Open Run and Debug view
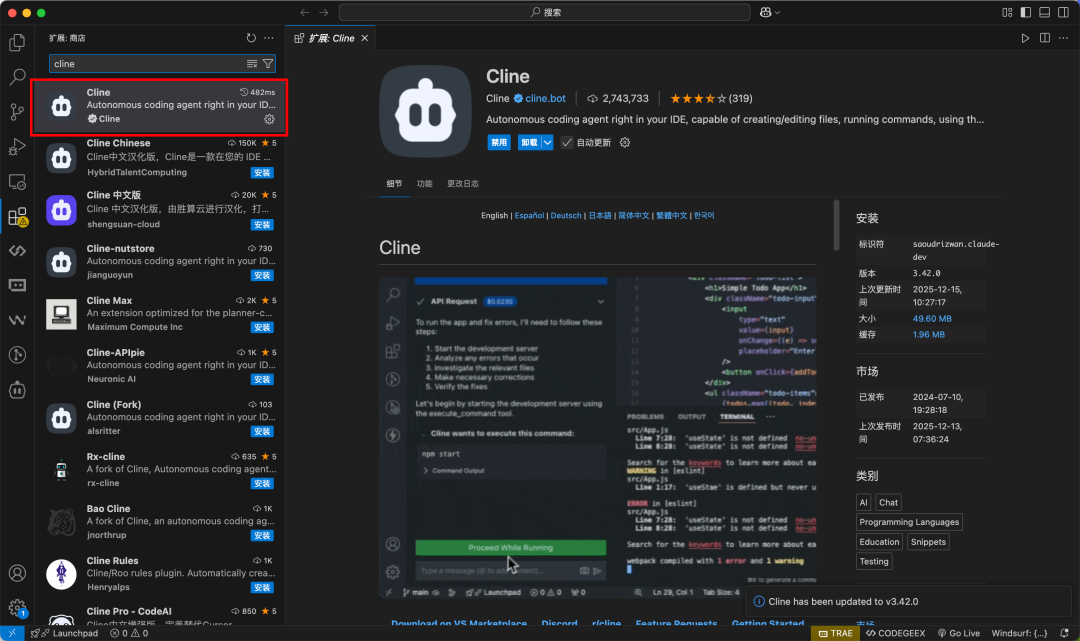1080x641 pixels. point(17,147)
